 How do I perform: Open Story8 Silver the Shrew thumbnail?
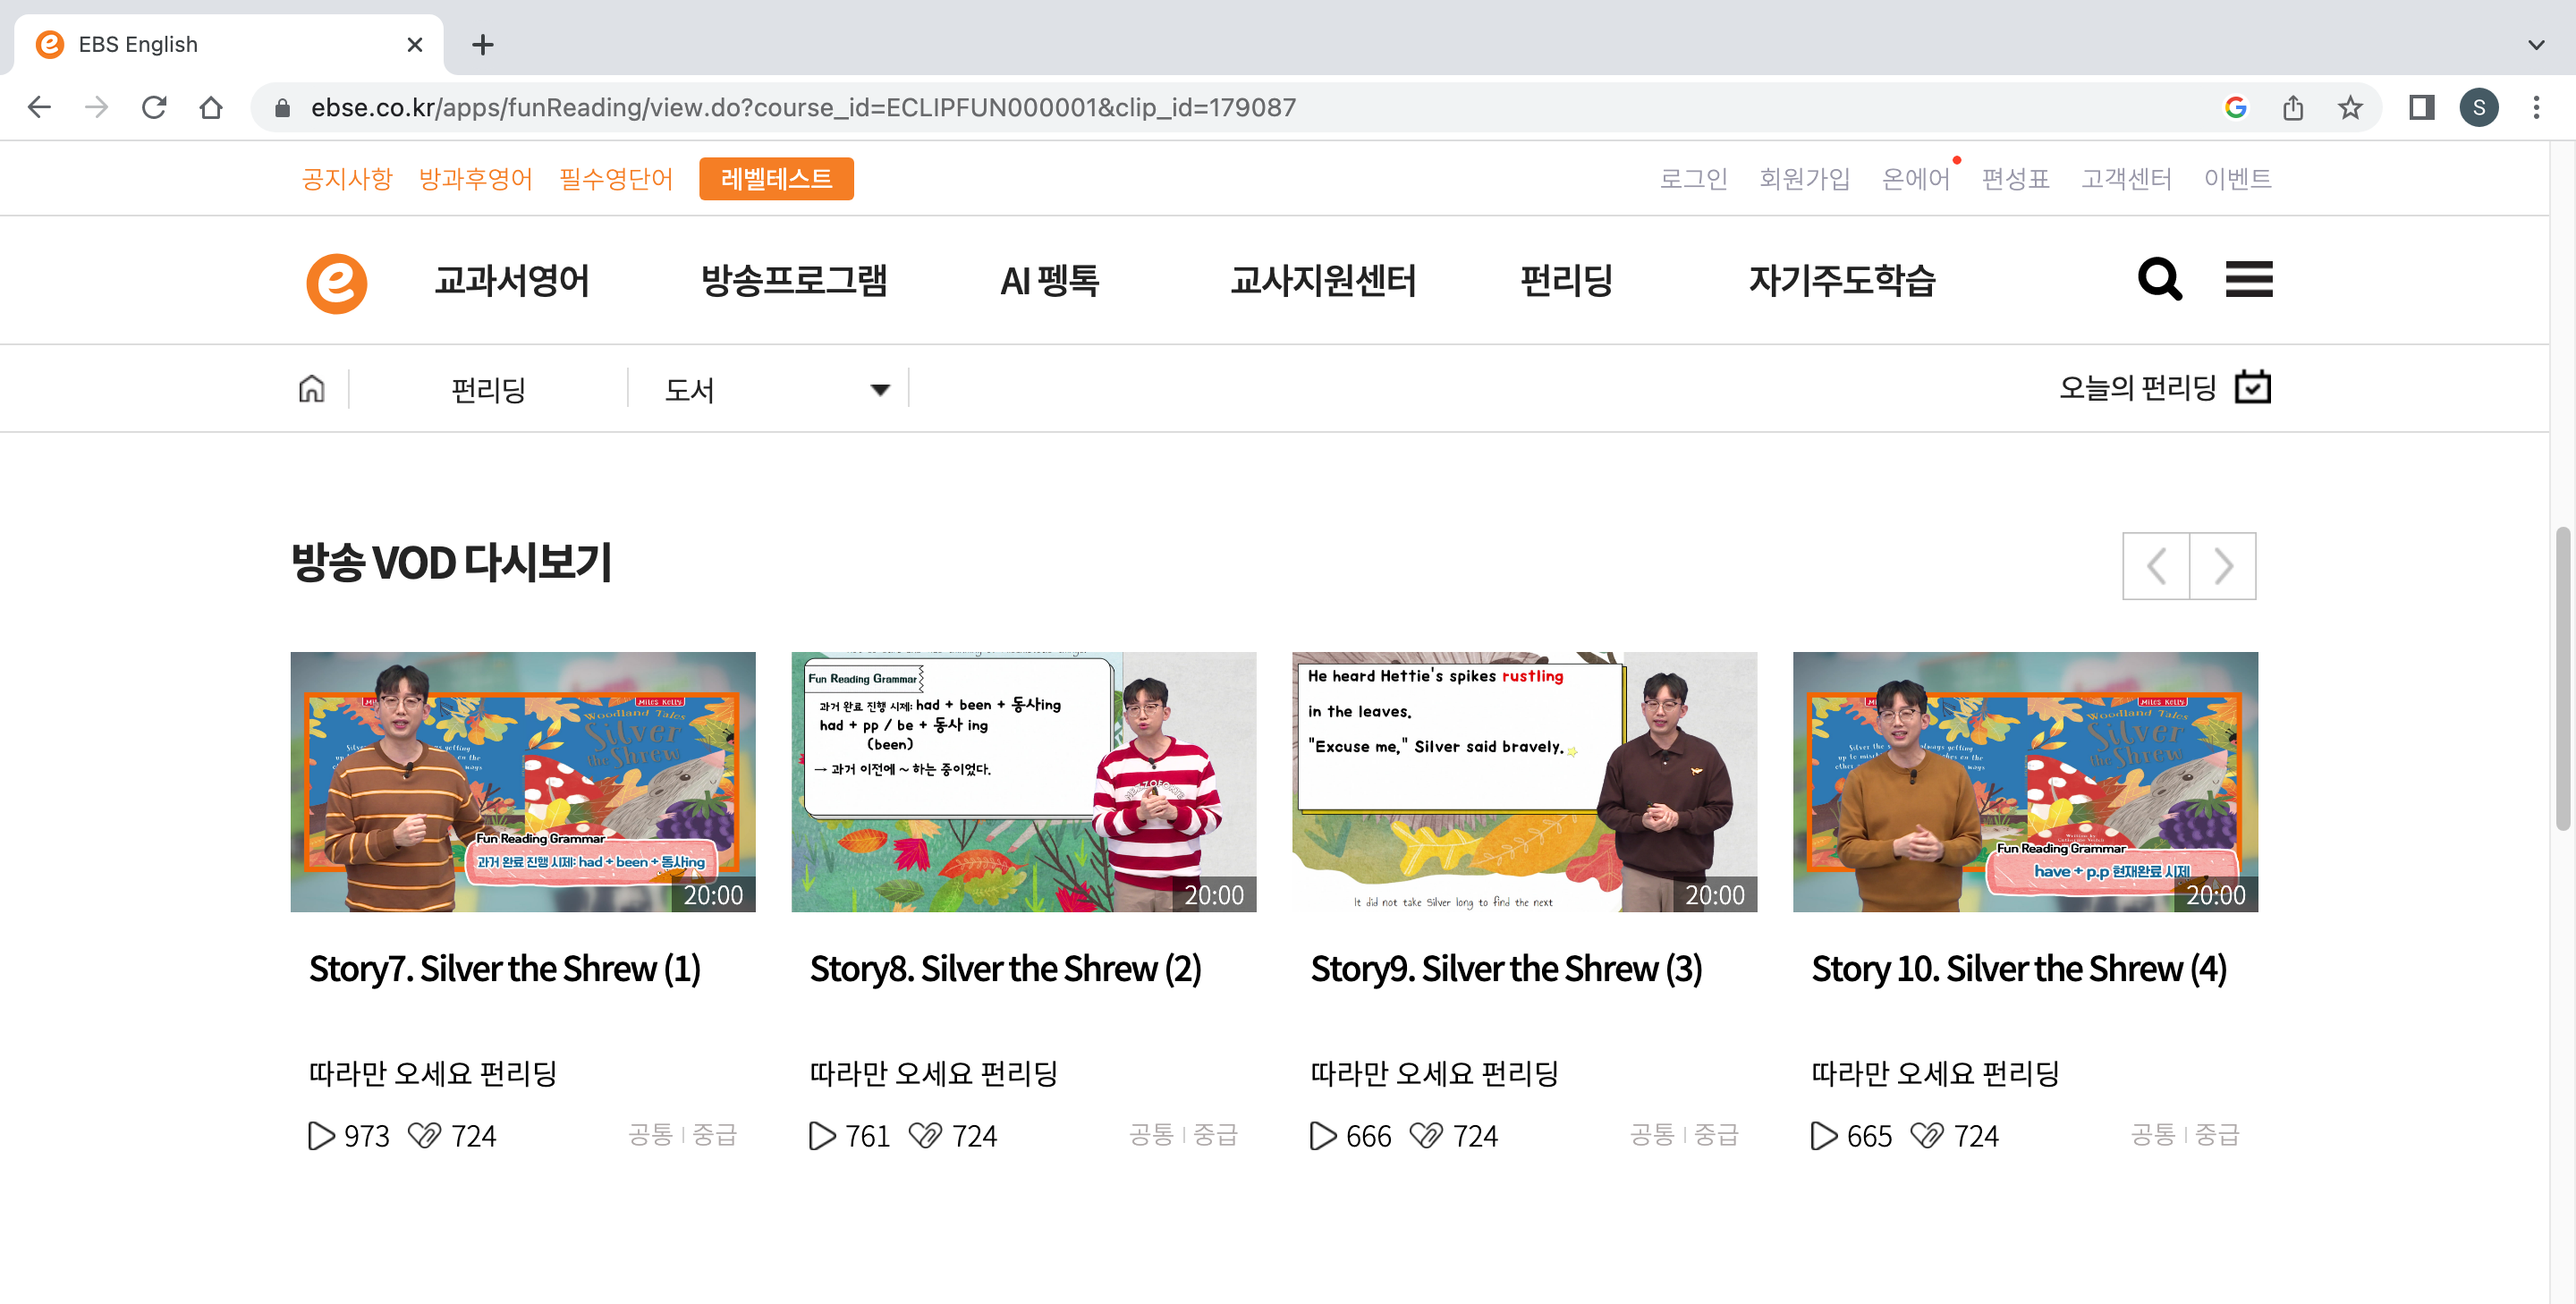[x=1023, y=782]
